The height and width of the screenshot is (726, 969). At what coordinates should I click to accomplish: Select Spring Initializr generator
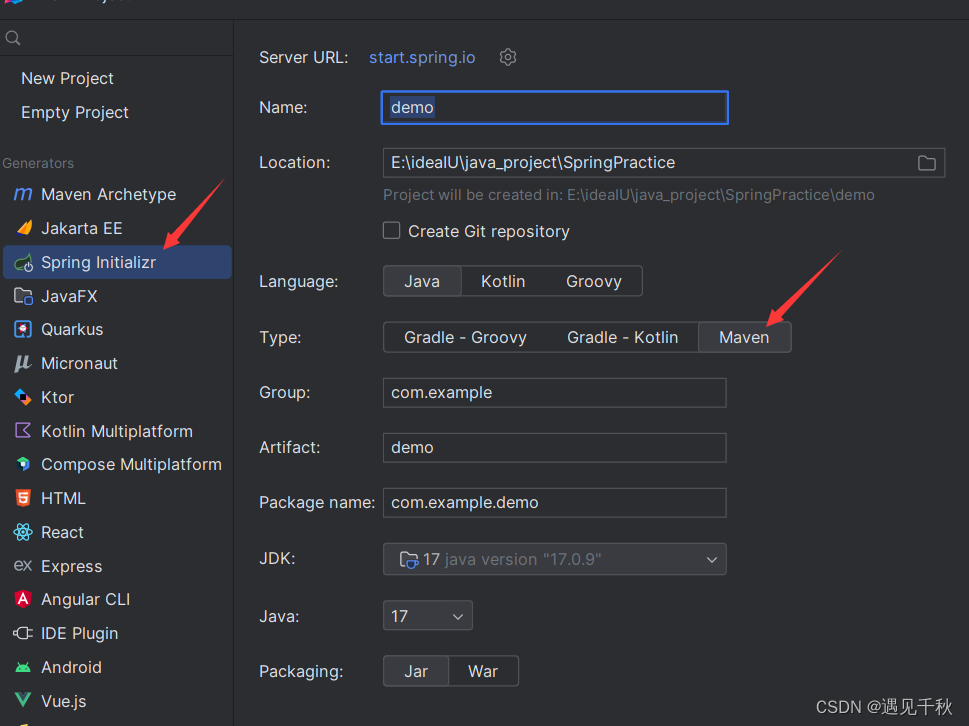tap(117, 262)
